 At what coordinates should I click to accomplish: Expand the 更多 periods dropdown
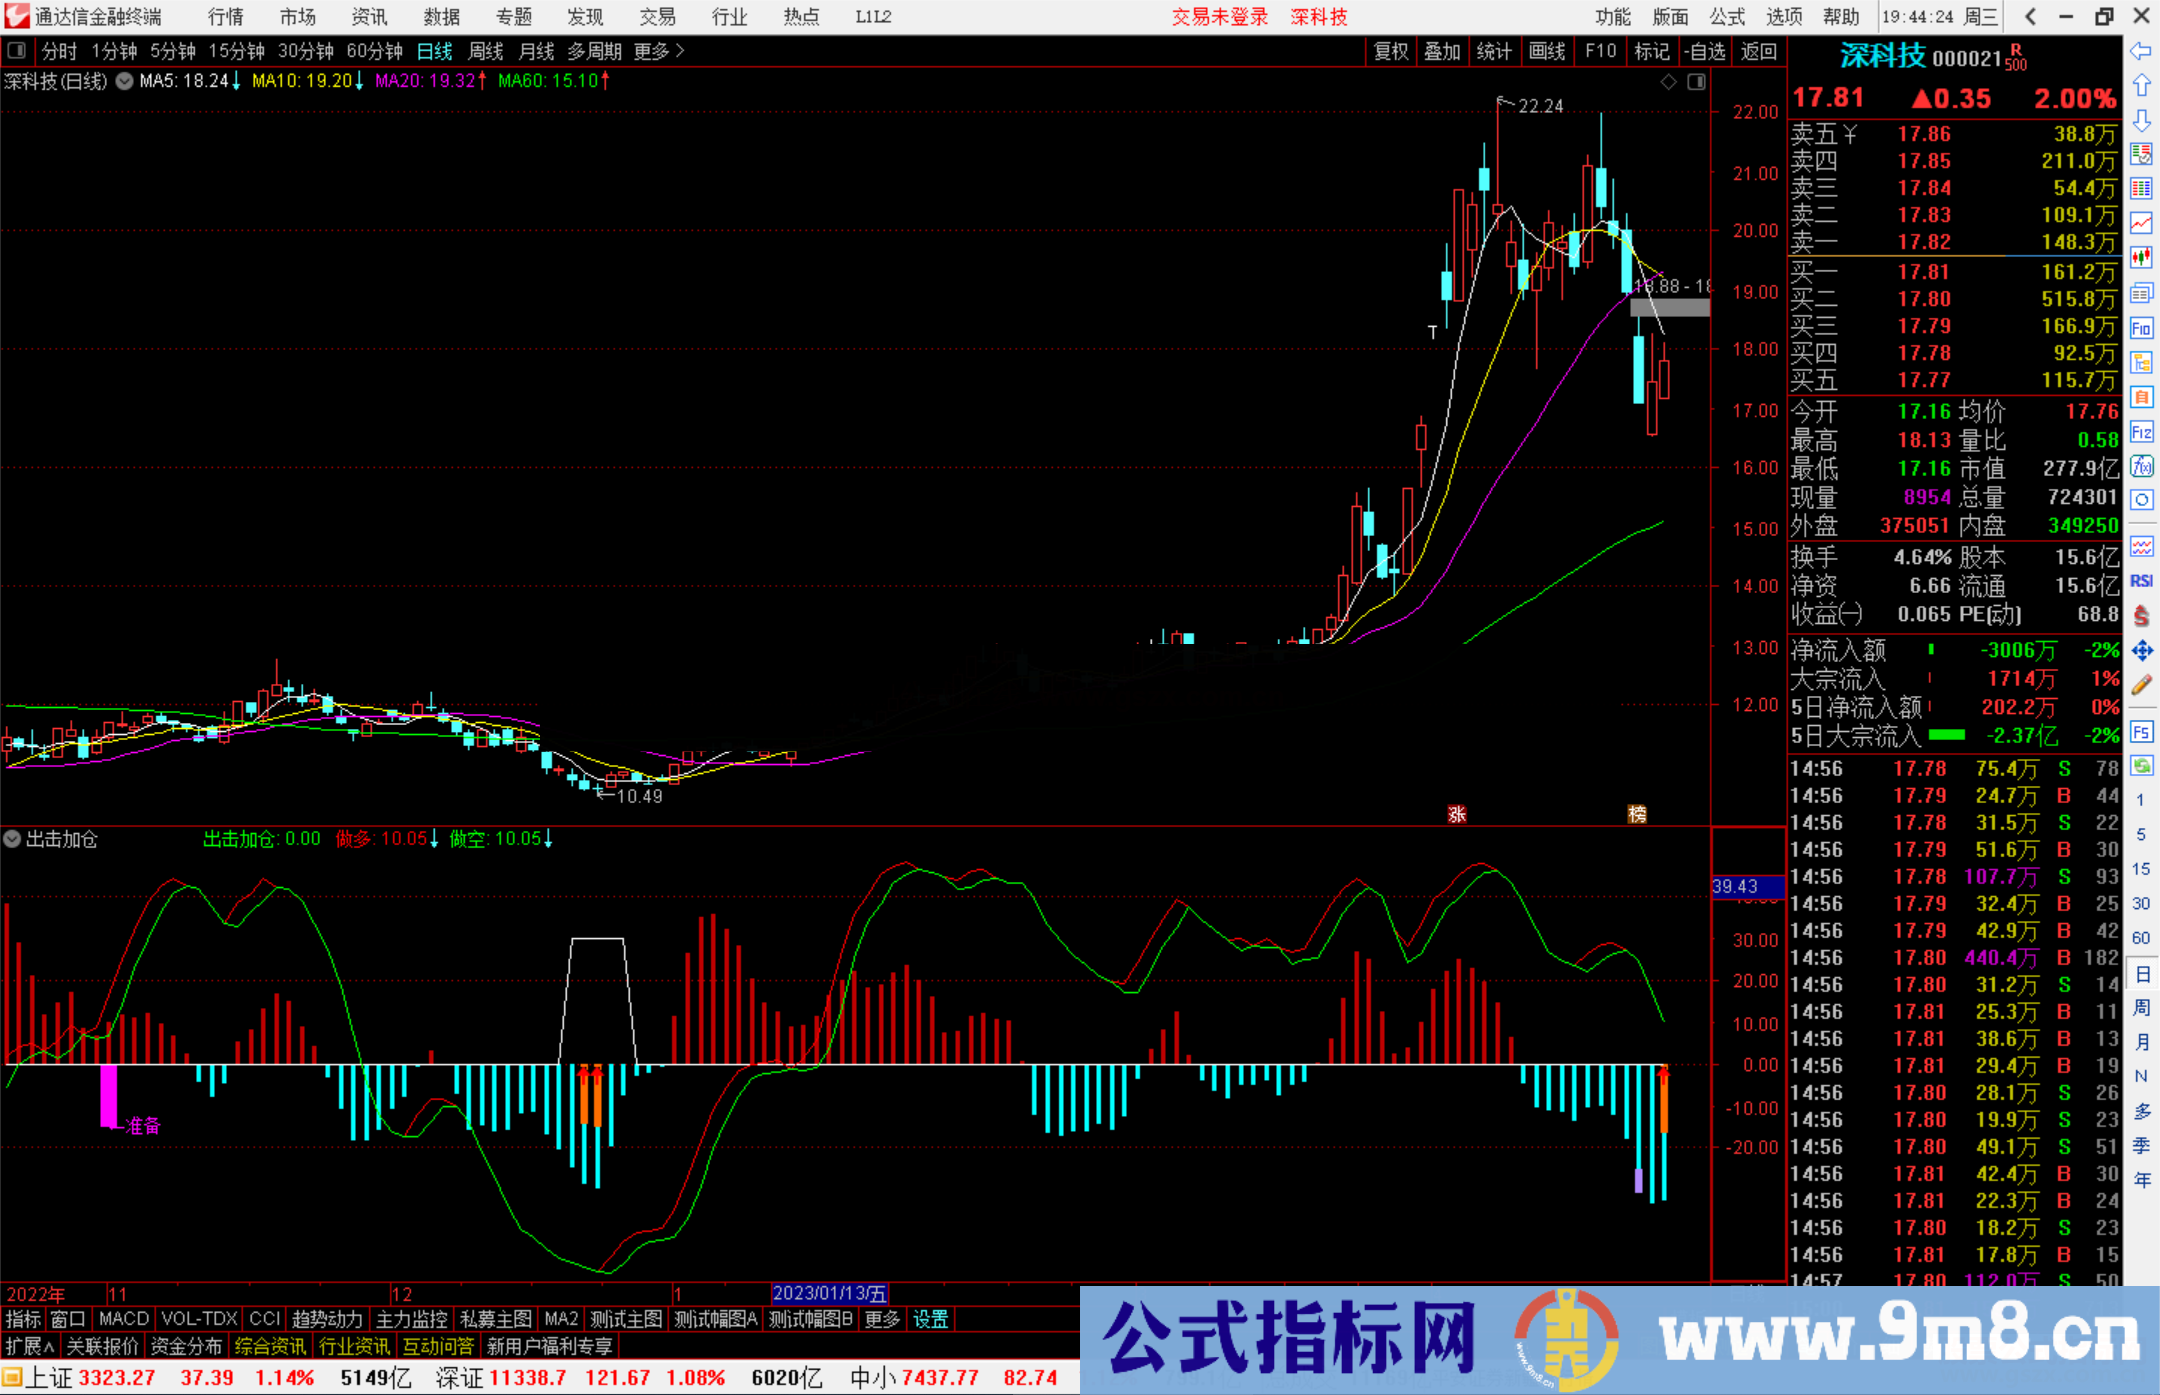(x=651, y=51)
